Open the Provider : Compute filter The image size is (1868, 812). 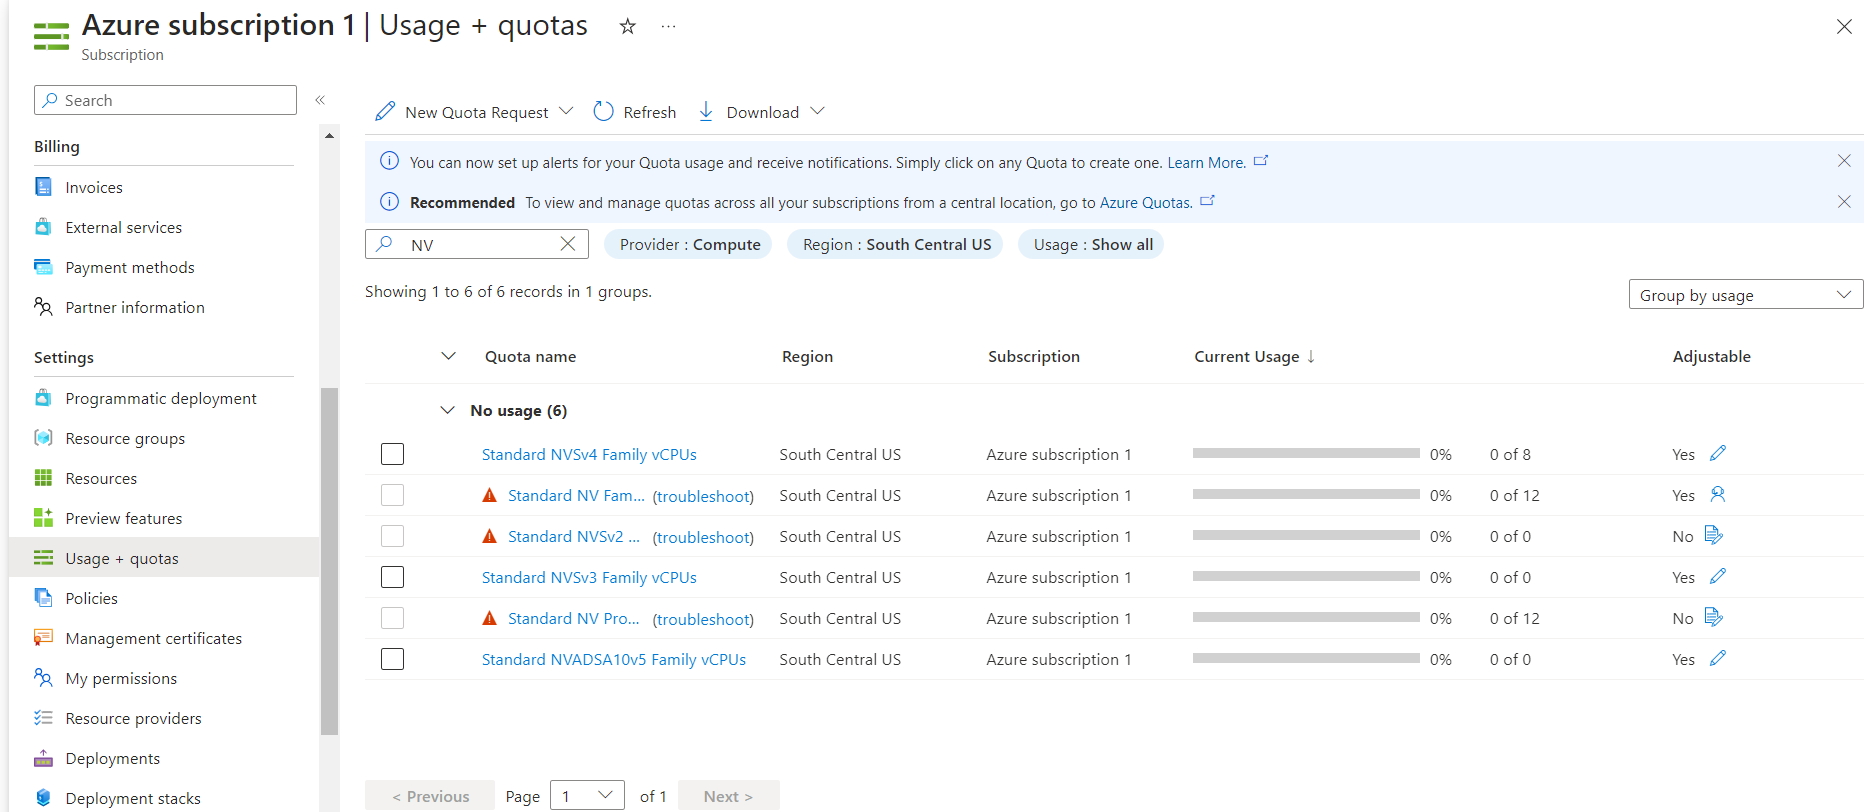coord(690,244)
